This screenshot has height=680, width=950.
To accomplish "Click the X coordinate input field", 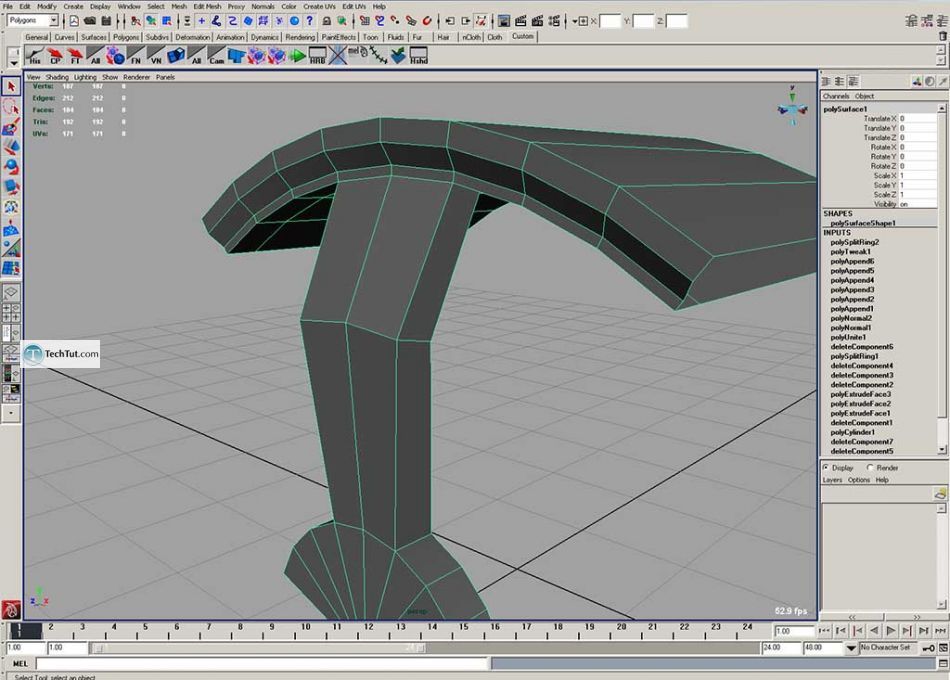I will tap(610, 21).
